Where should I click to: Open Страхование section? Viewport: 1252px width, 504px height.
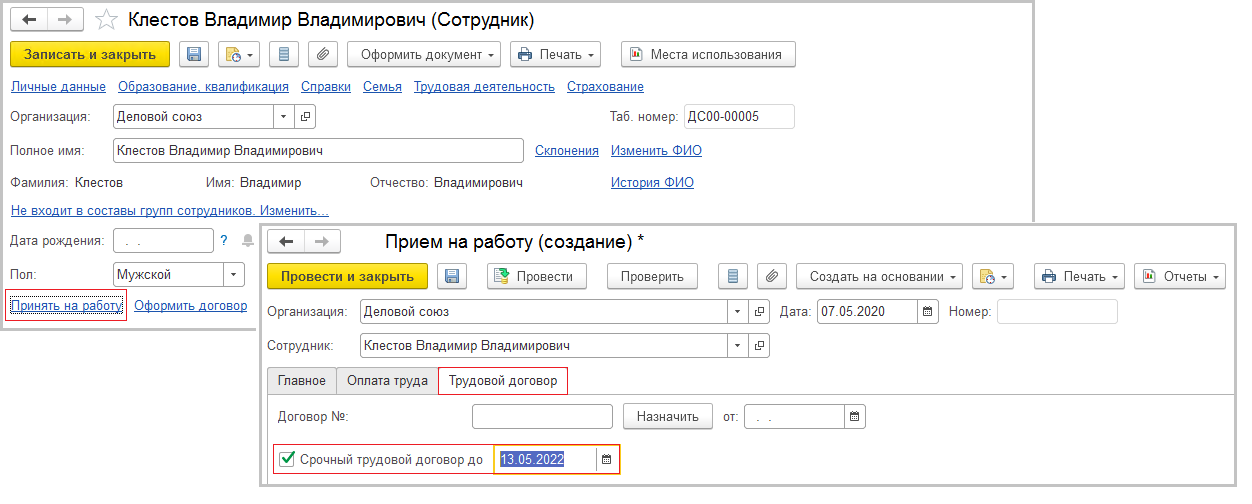click(605, 87)
